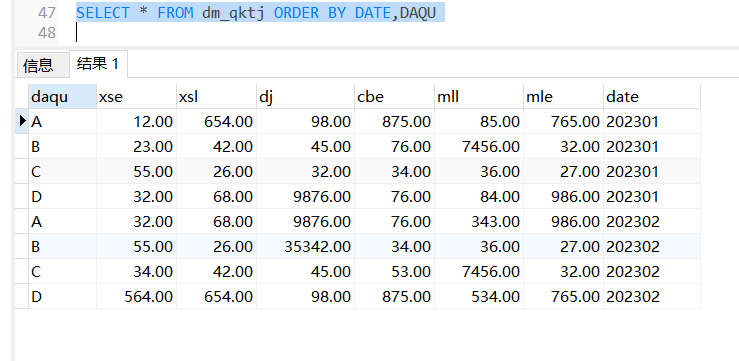Click the mle column header
Image resolution: width=739 pixels, height=361 pixels.
pyautogui.click(x=563, y=97)
